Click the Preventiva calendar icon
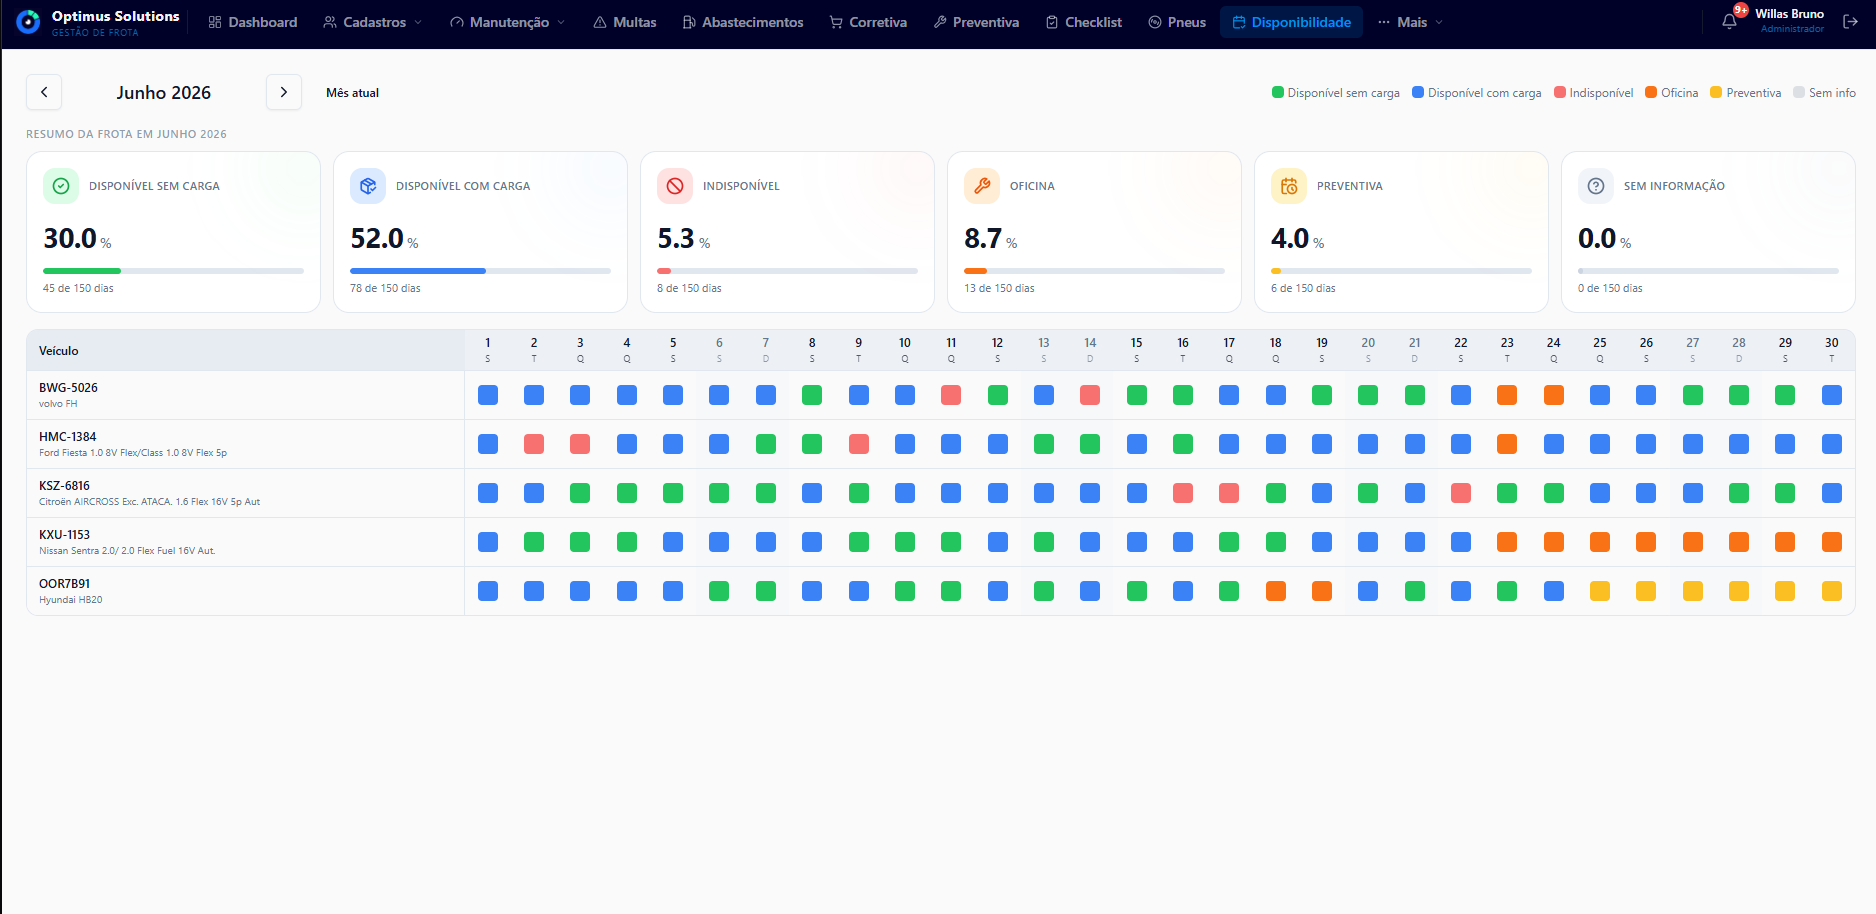Image resolution: width=1876 pixels, height=914 pixels. (x=1289, y=186)
